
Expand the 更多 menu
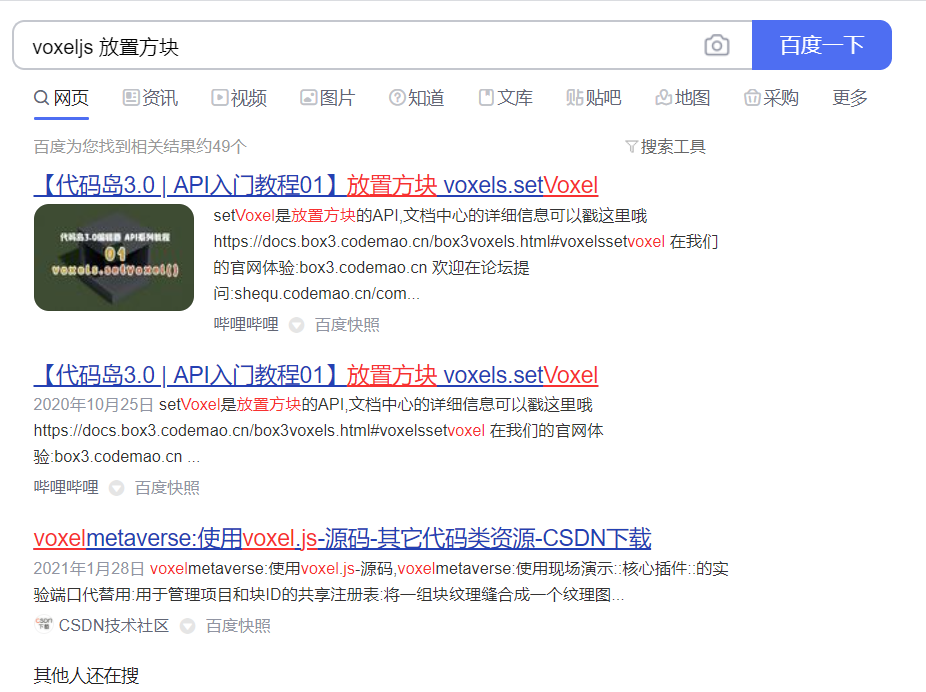pyautogui.click(x=850, y=98)
